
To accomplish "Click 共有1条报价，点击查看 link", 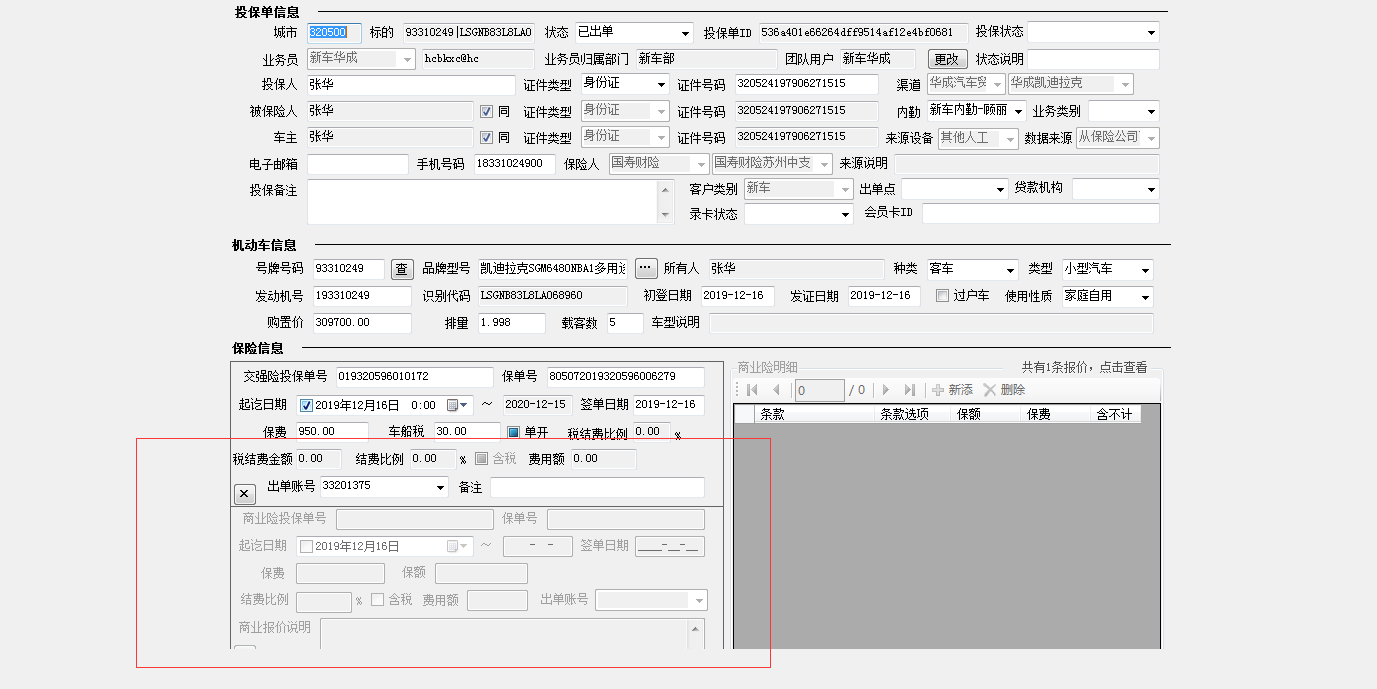I will (1084, 367).
